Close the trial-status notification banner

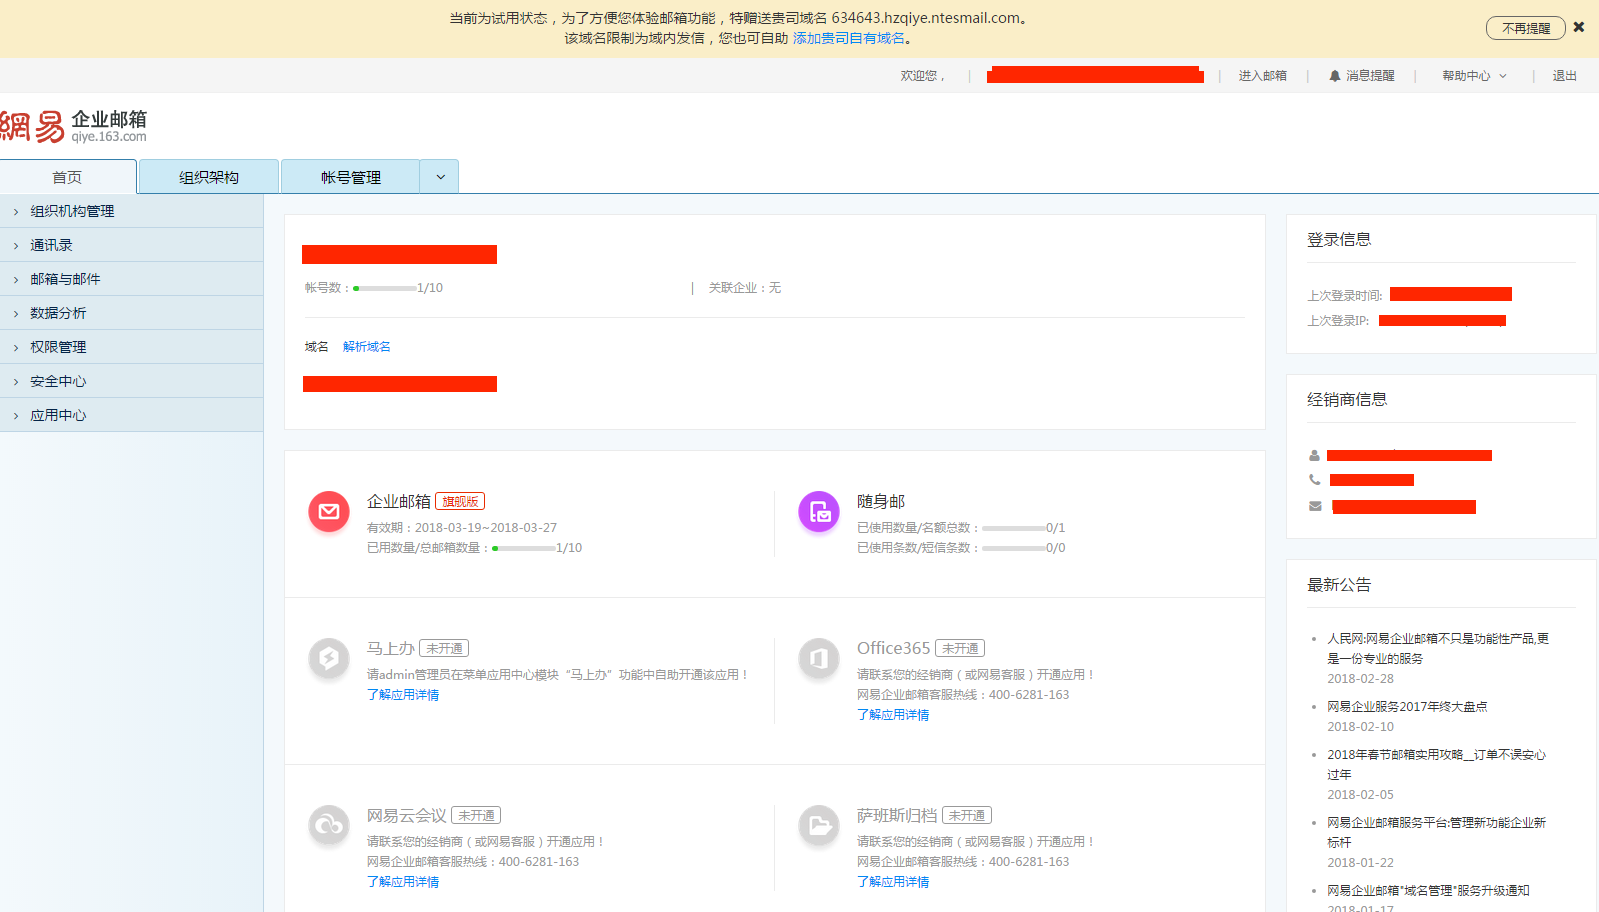pos(1579,27)
